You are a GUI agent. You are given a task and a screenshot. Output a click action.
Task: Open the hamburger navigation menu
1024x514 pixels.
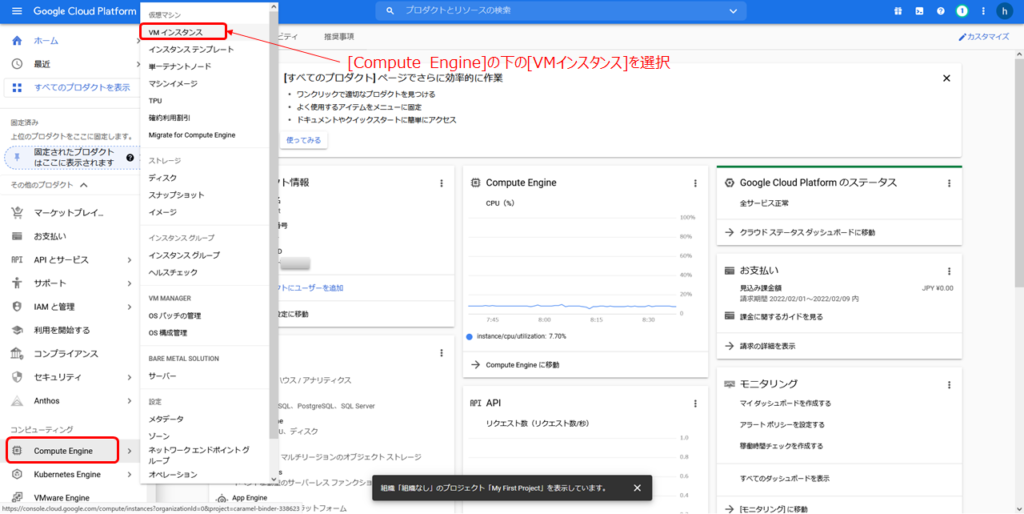point(16,11)
